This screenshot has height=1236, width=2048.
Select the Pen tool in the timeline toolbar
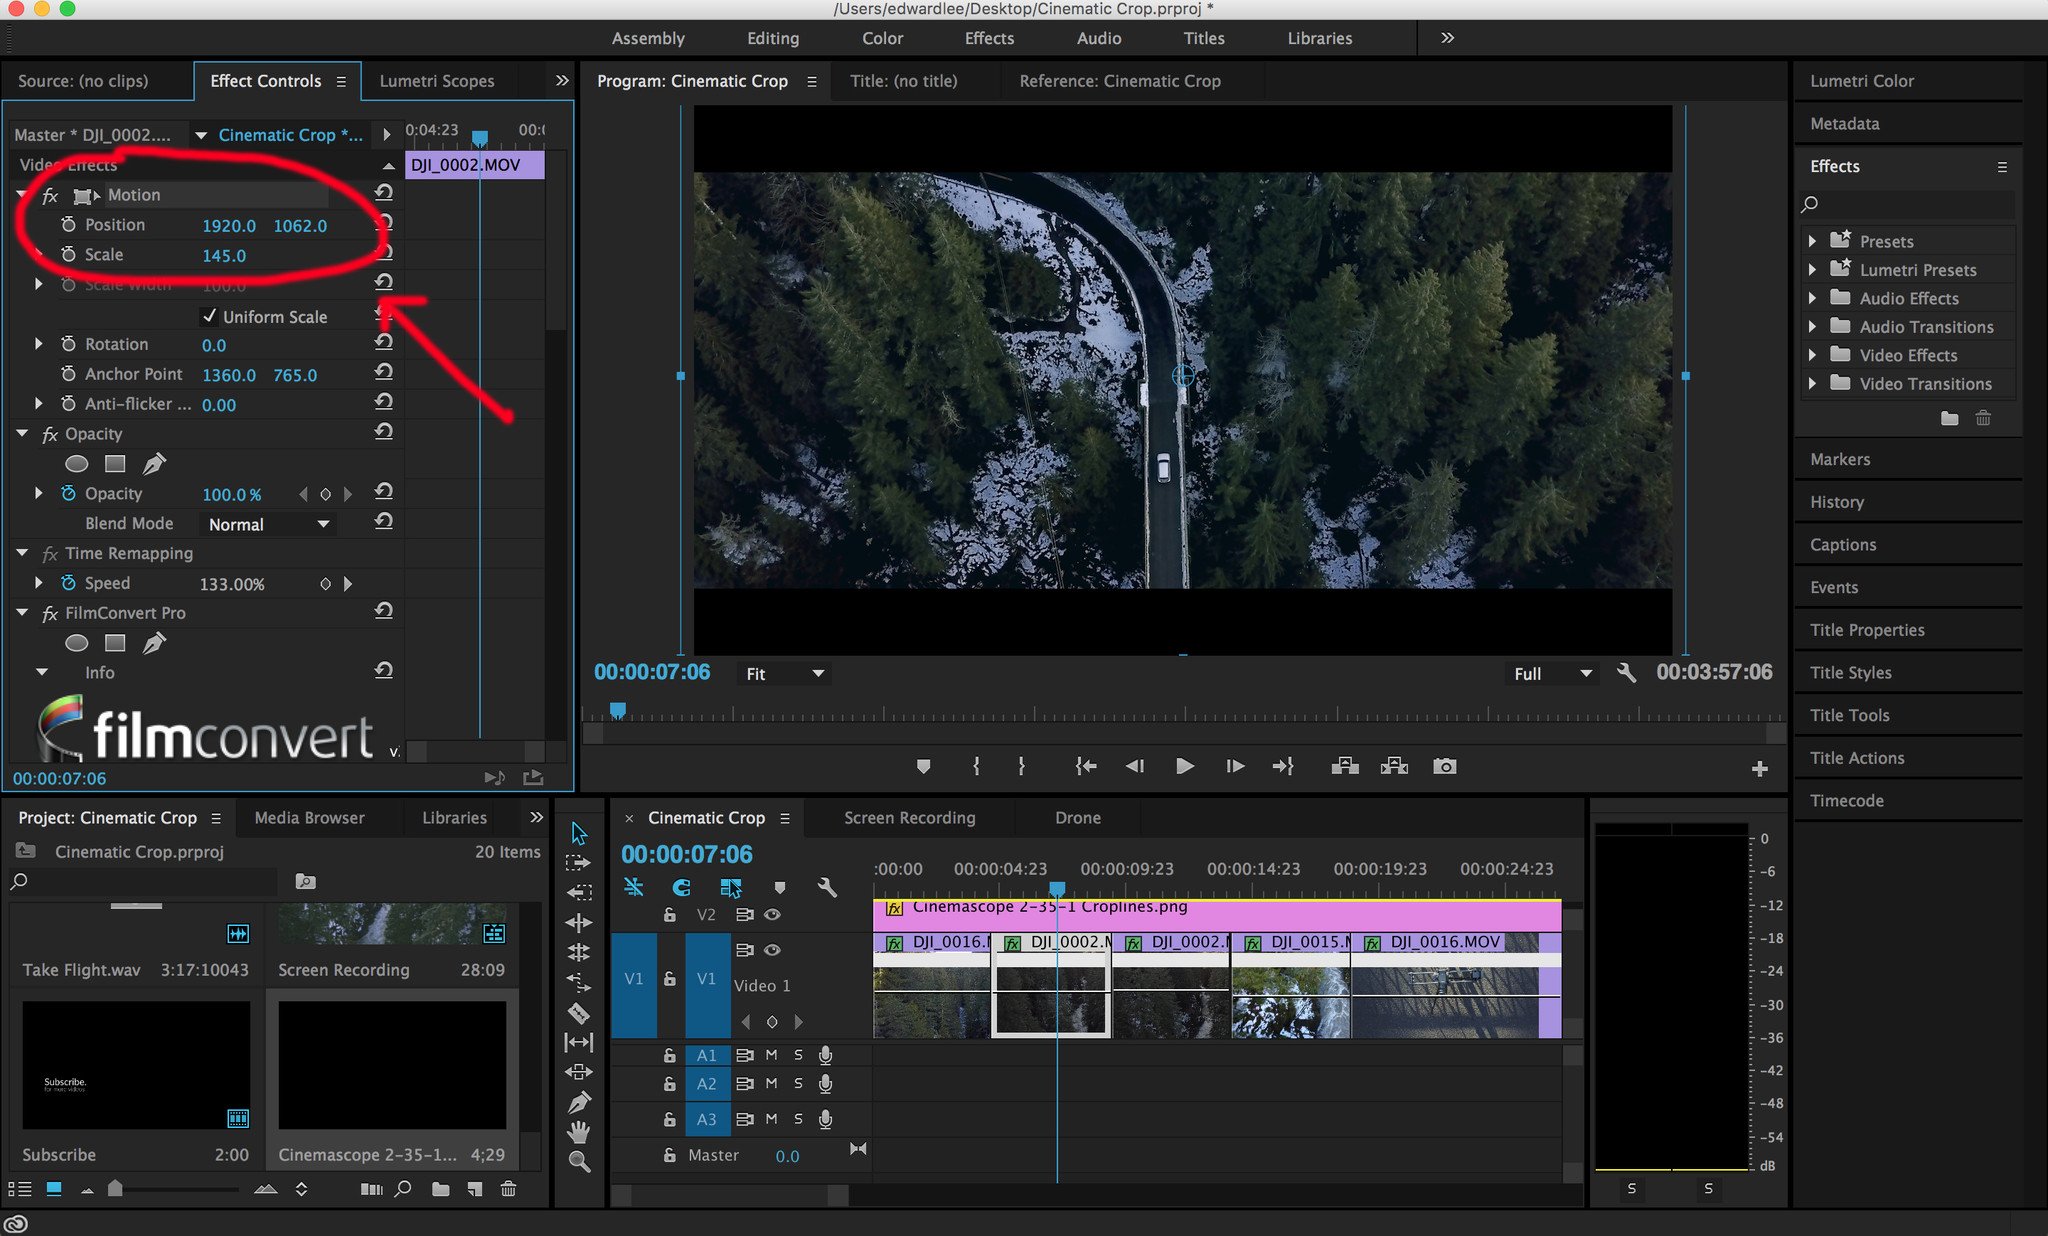coord(578,1103)
